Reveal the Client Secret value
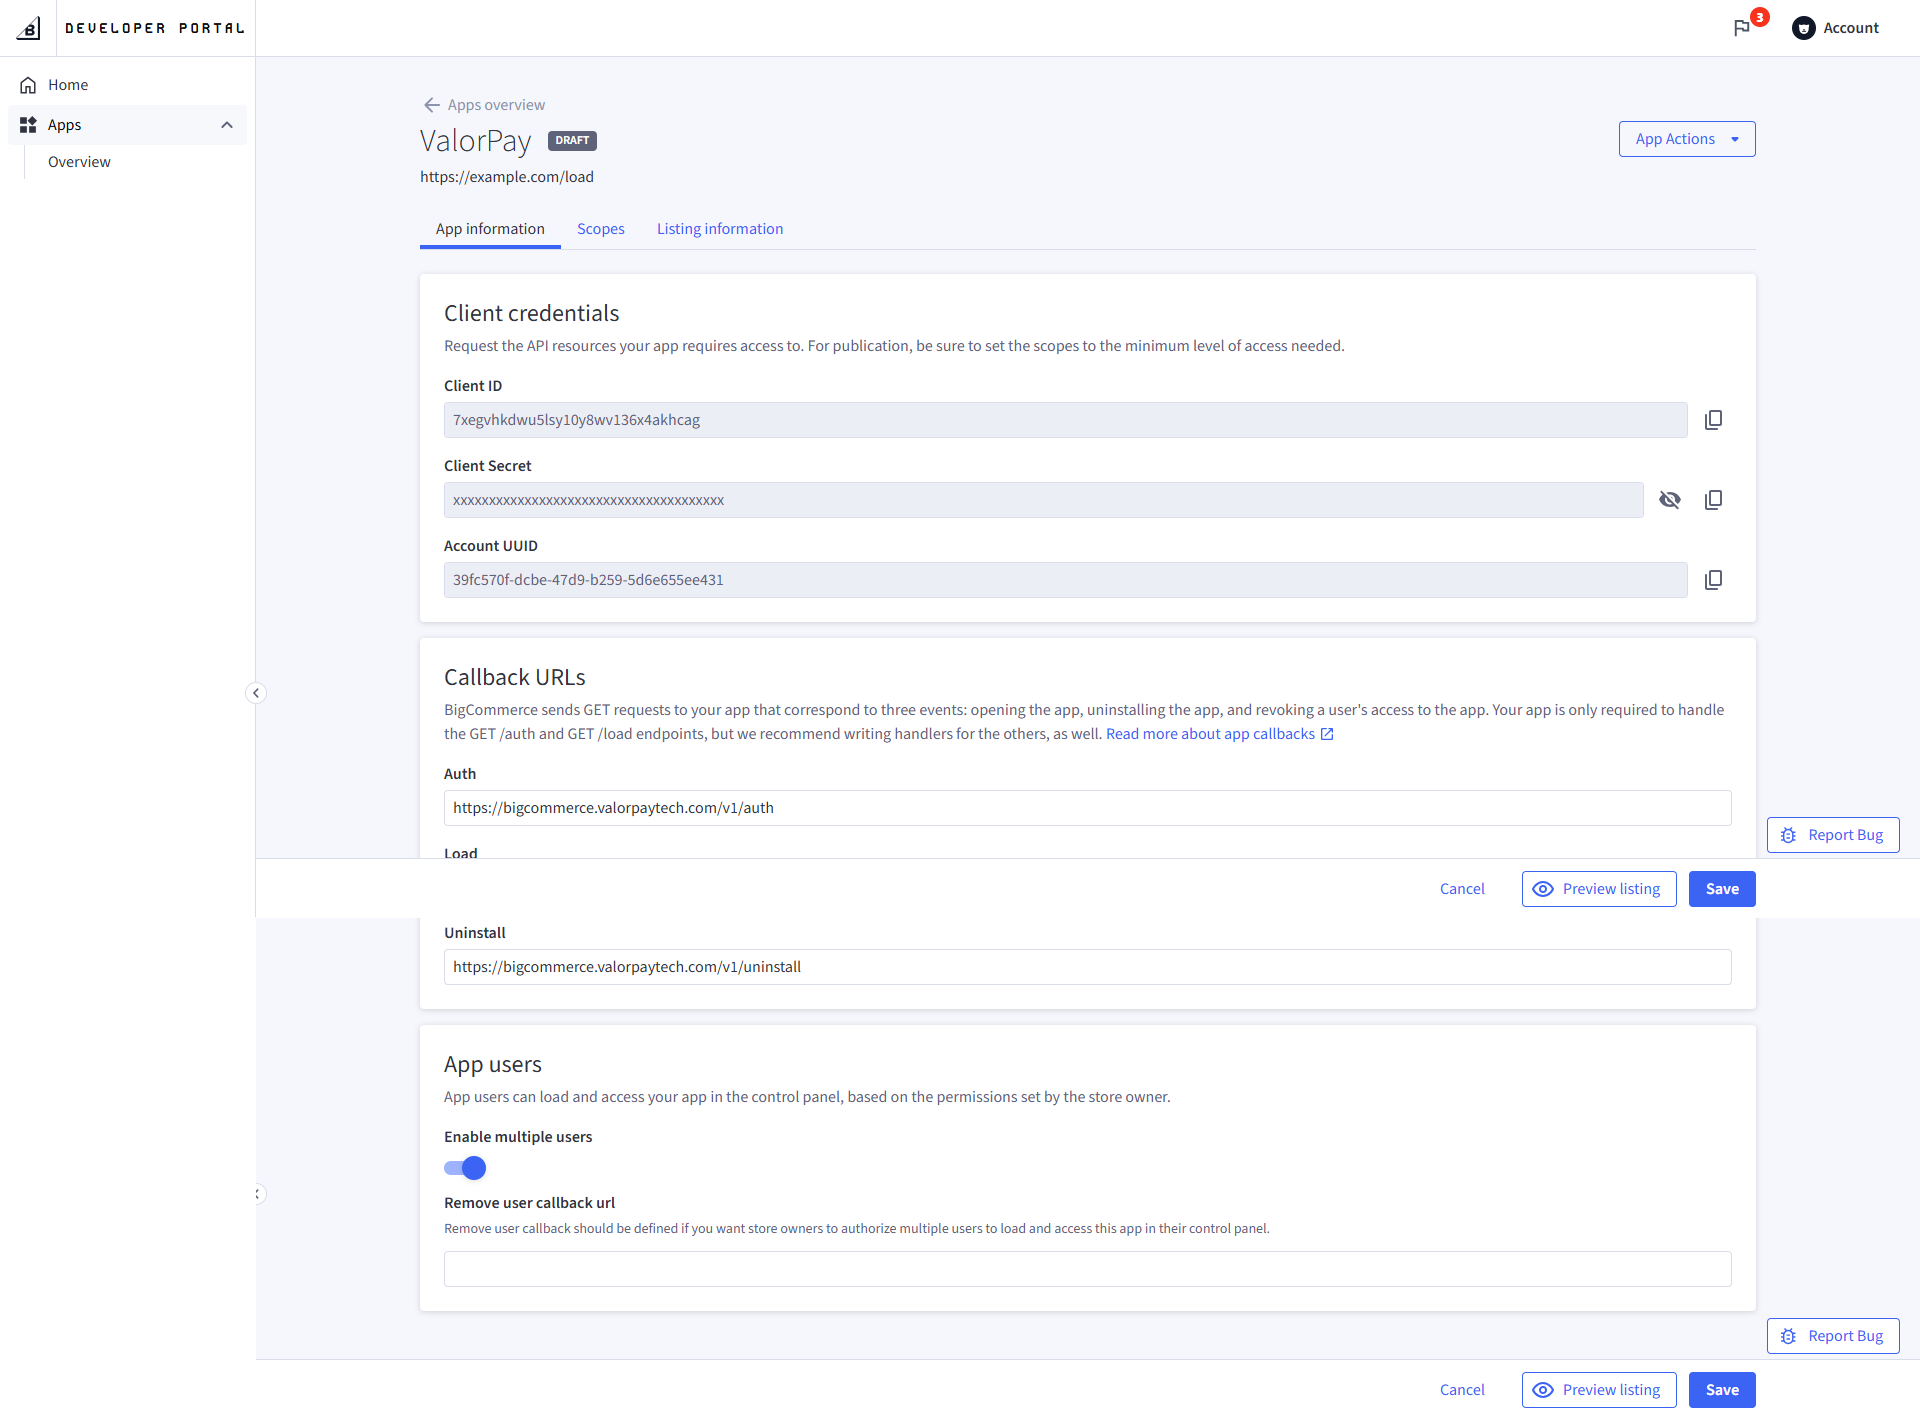Screen dimensions: 1920x1421 click(1670, 500)
